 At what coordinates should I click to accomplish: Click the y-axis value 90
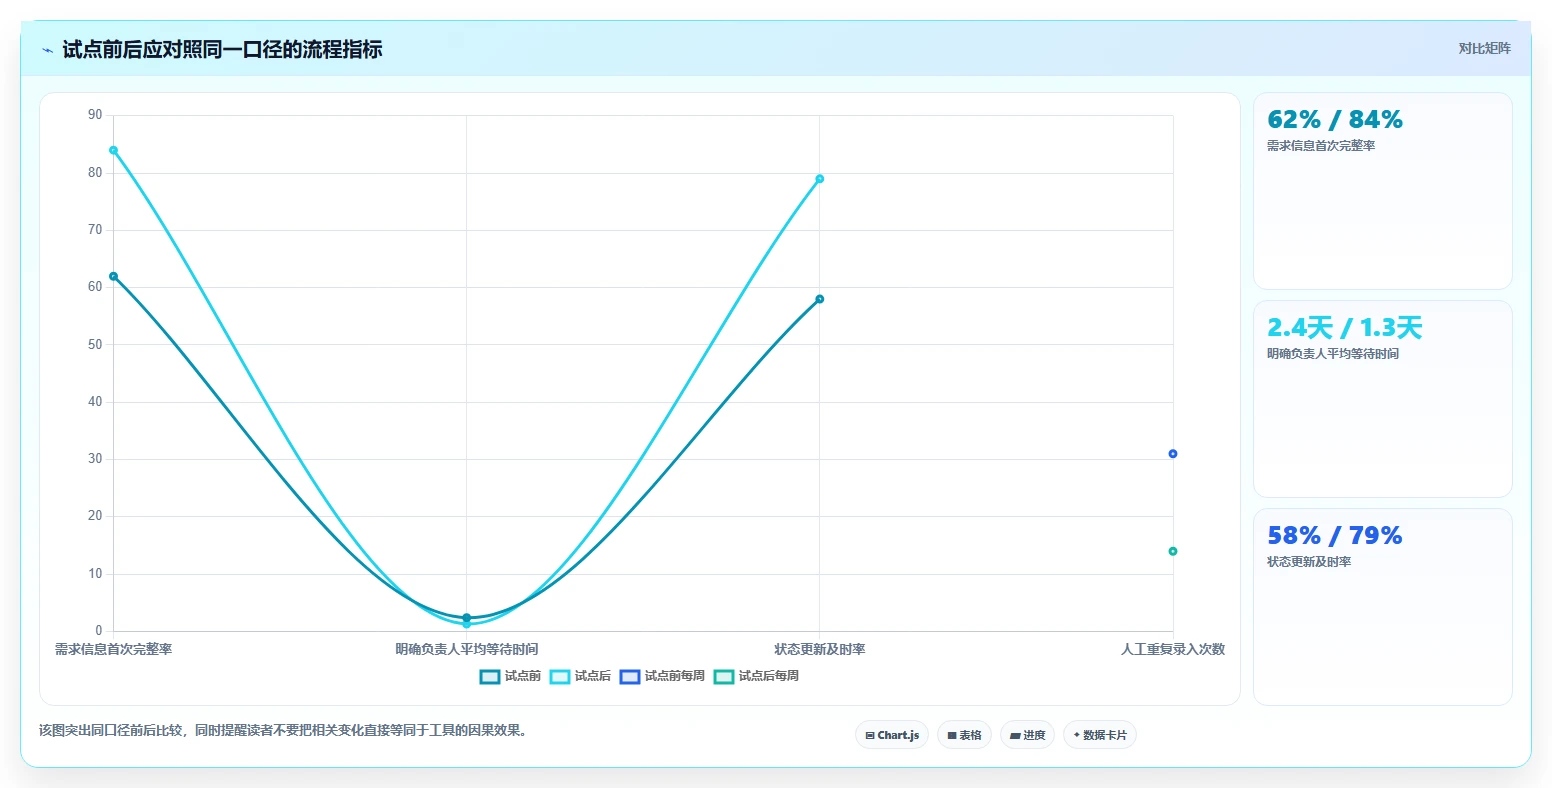click(x=95, y=115)
